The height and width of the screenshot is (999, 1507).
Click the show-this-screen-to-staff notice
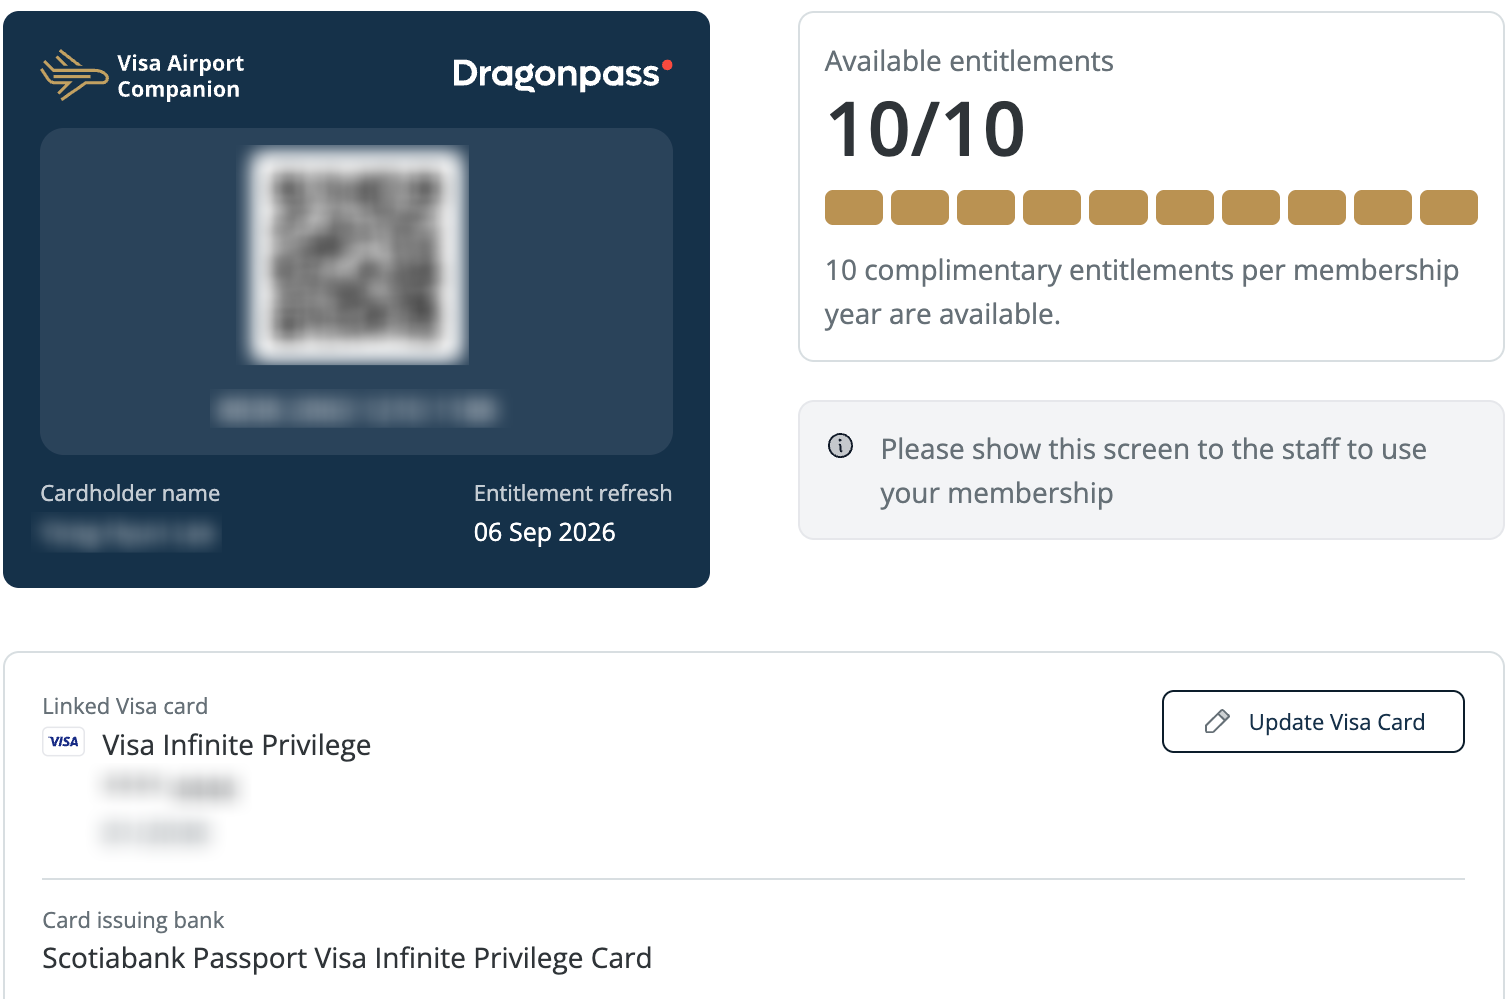point(1153,471)
